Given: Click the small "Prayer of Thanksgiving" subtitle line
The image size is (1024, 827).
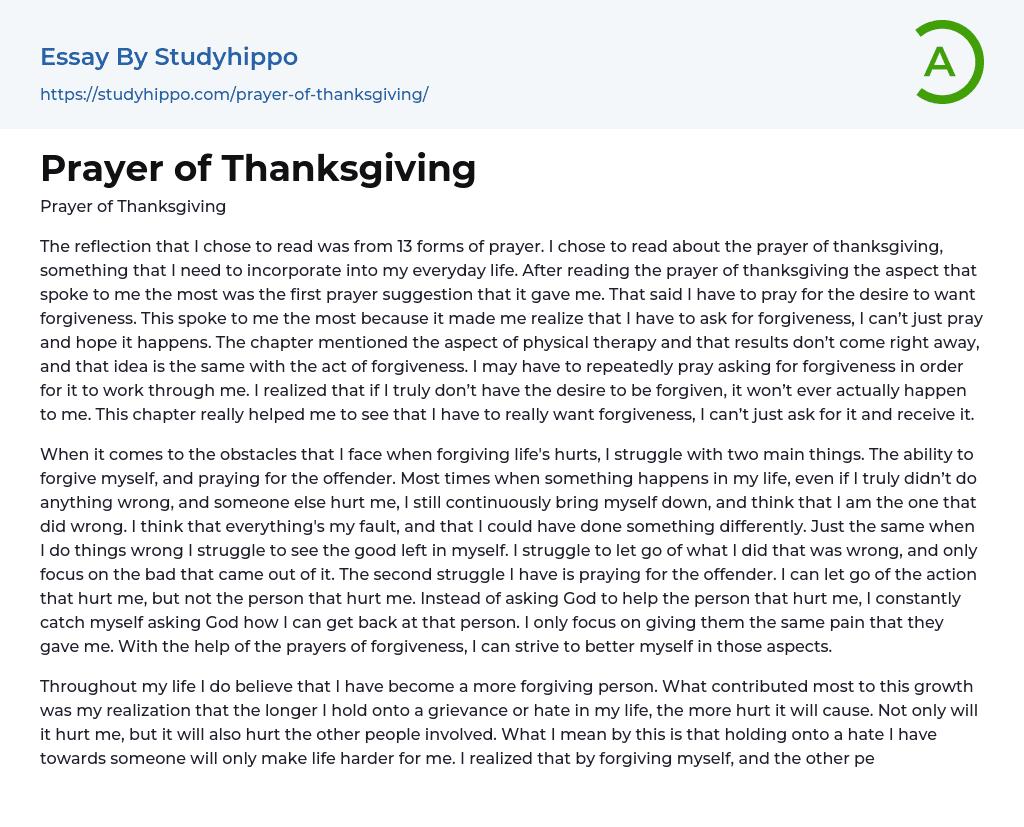Looking at the screenshot, I should pyautogui.click(x=133, y=207).
